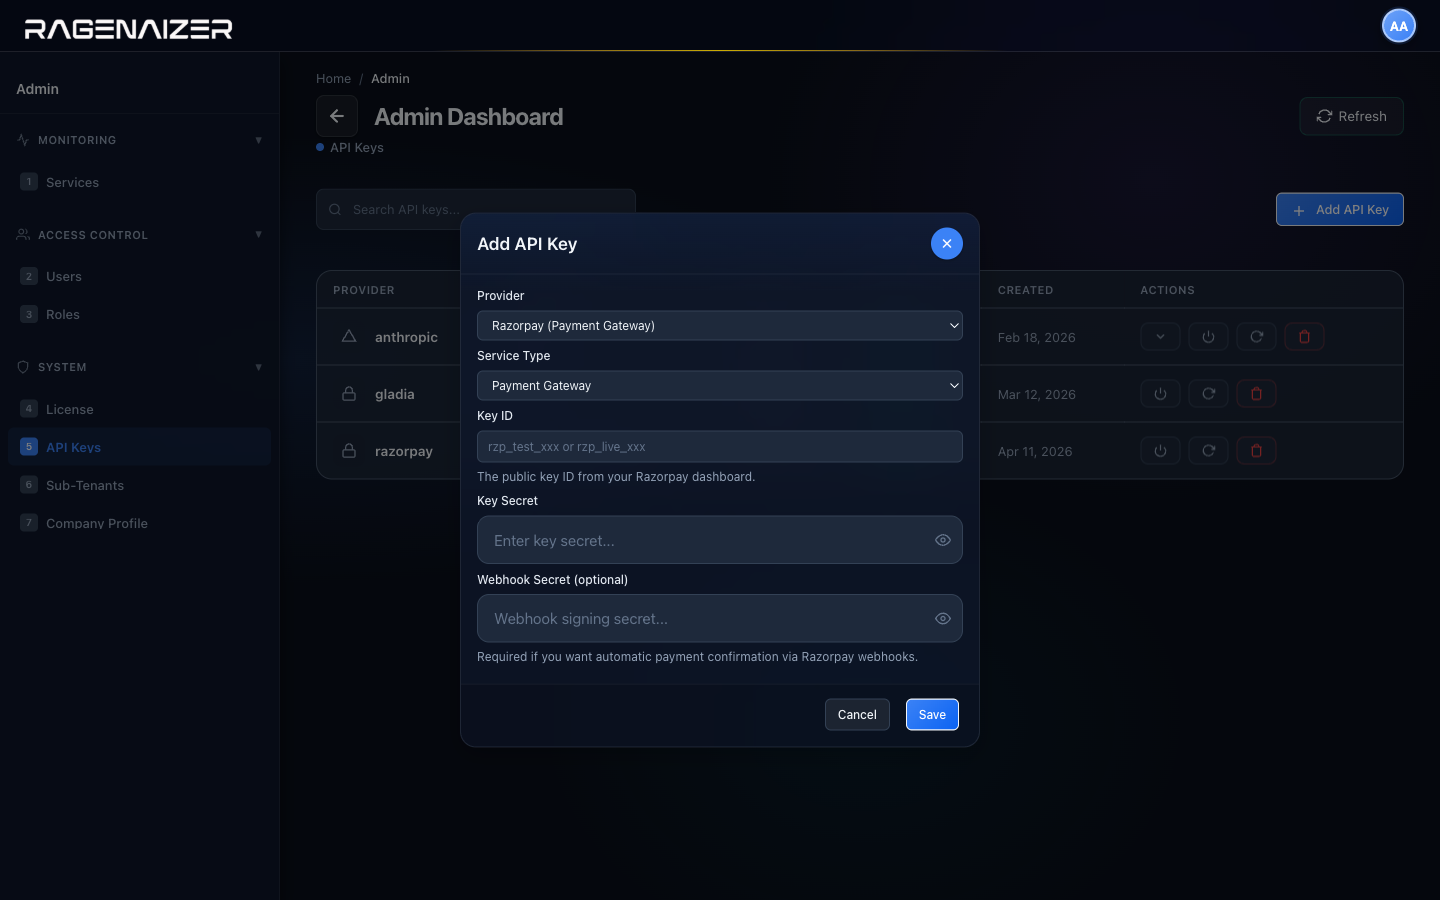
Task: Click the Access Control people icon
Action: 23,235
